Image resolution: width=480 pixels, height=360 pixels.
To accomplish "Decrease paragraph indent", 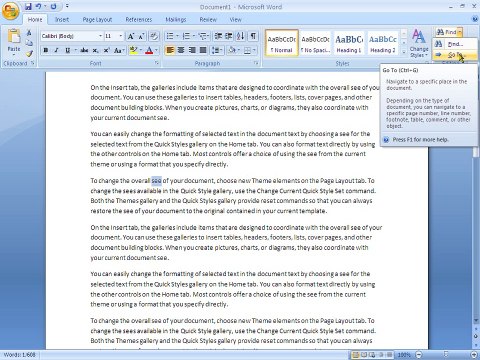I will [218, 36].
